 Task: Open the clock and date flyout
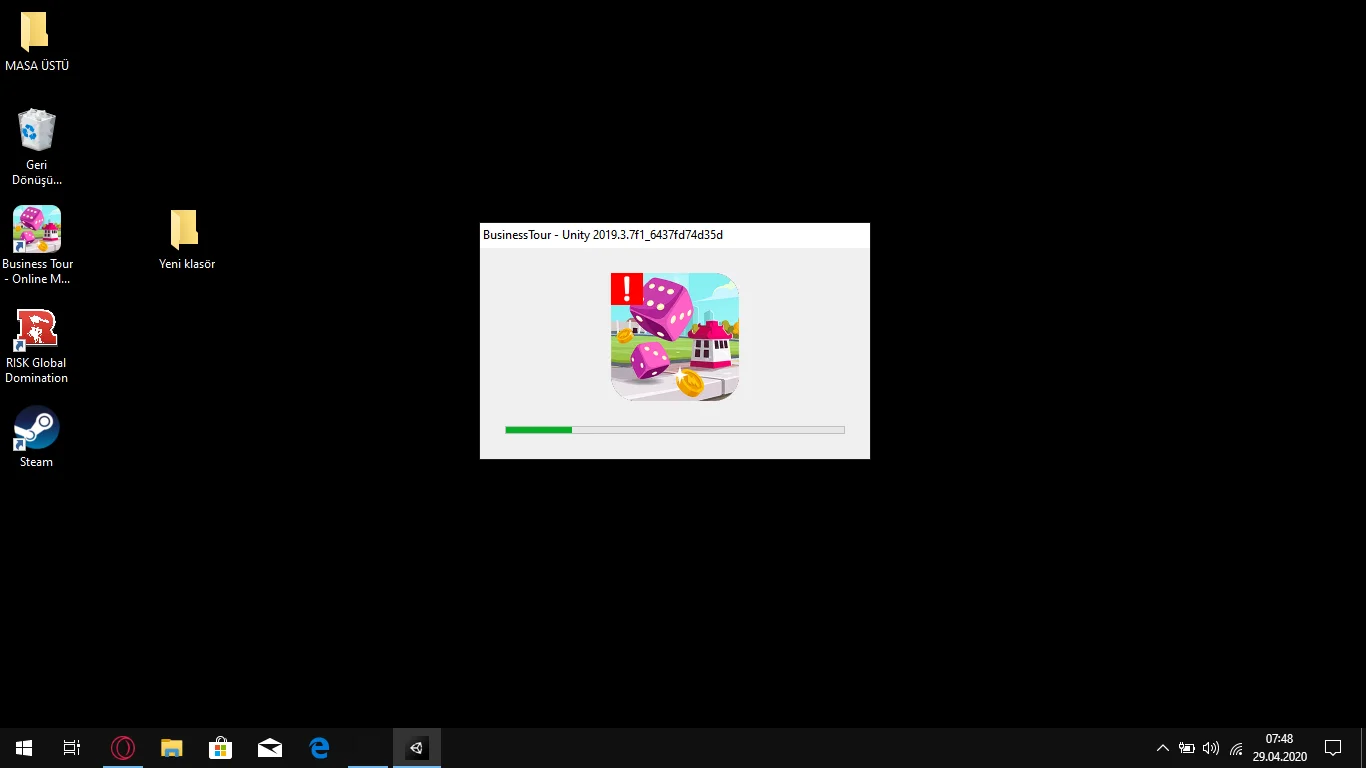coord(1280,748)
